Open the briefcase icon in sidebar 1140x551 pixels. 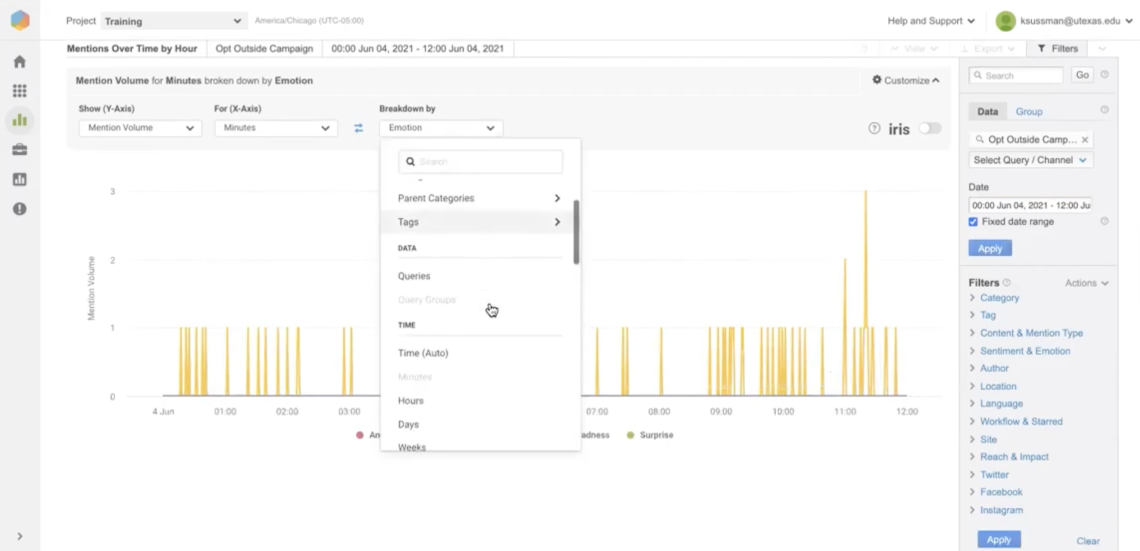point(19,150)
